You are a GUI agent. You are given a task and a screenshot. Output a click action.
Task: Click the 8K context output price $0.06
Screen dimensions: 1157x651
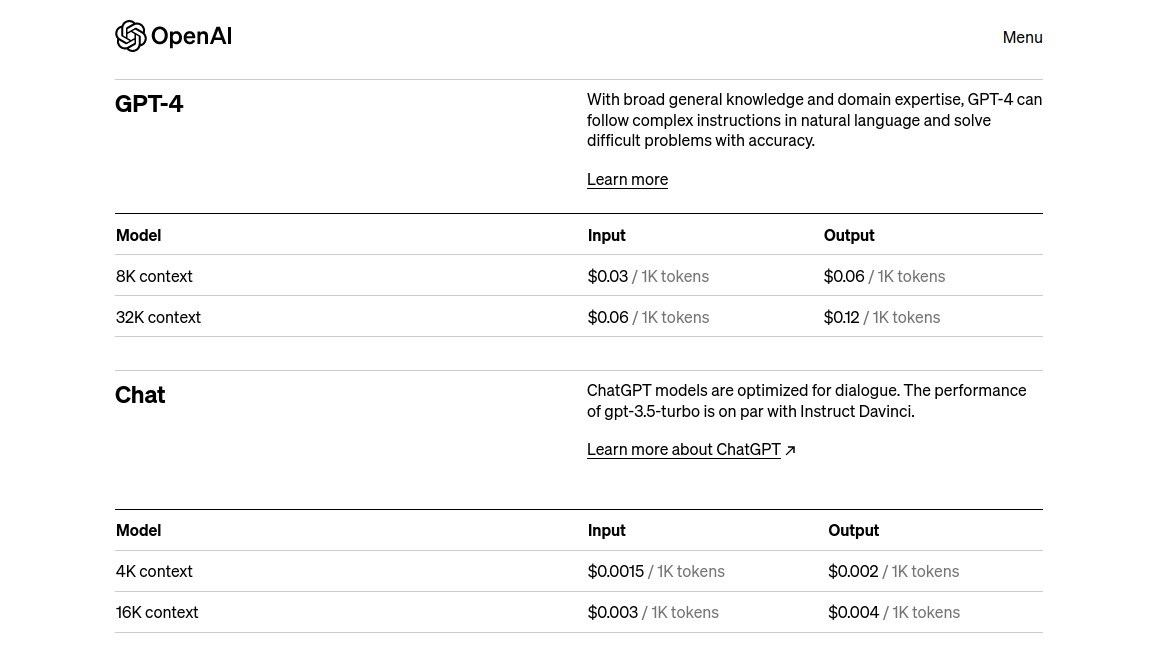pos(844,276)
